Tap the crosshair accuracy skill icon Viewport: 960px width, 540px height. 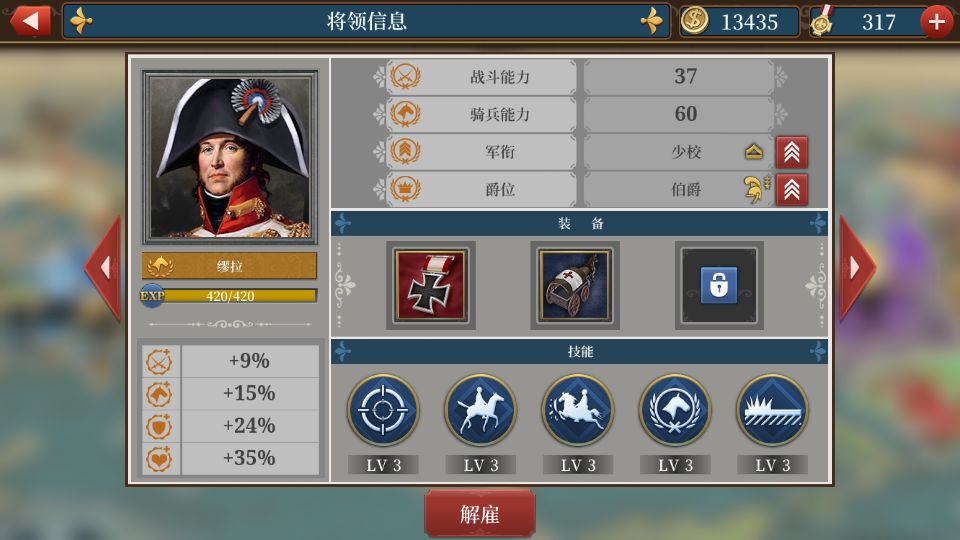click(383, 410)
